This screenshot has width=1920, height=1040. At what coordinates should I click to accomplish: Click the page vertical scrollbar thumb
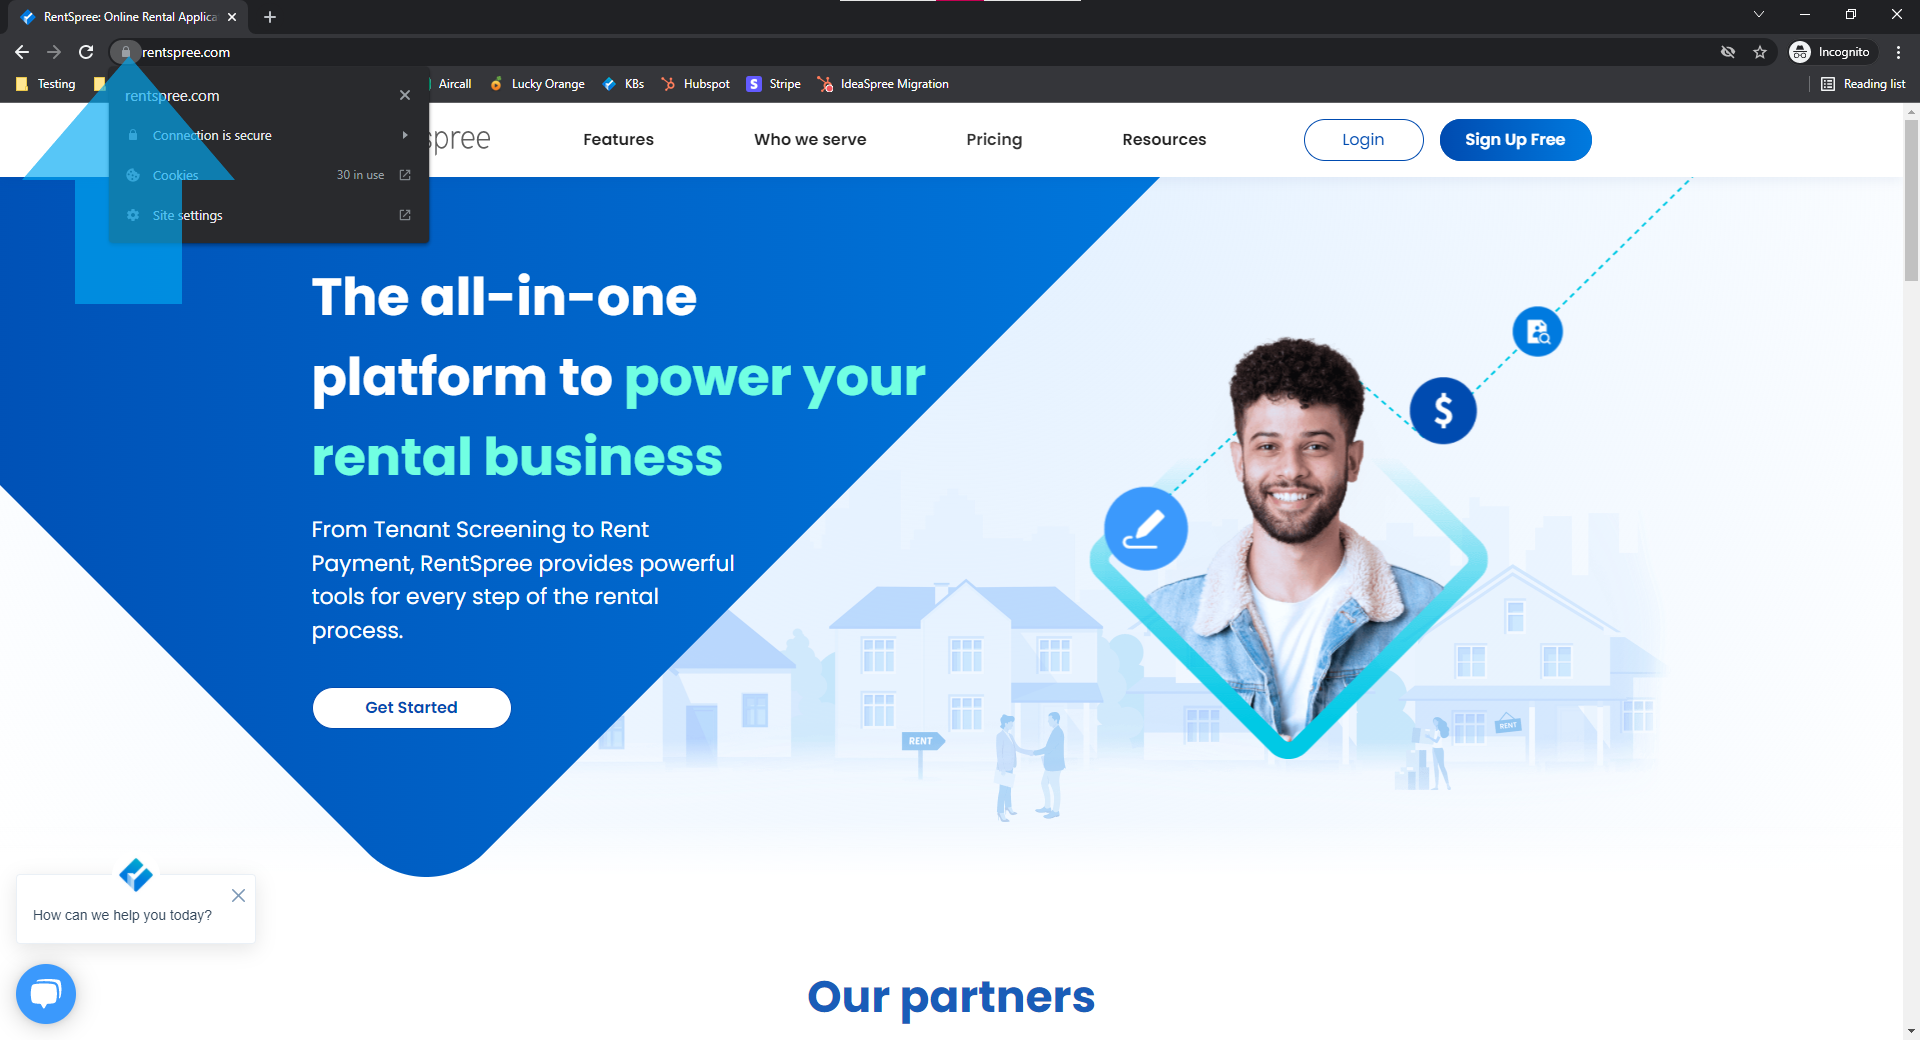point(1911,200)
